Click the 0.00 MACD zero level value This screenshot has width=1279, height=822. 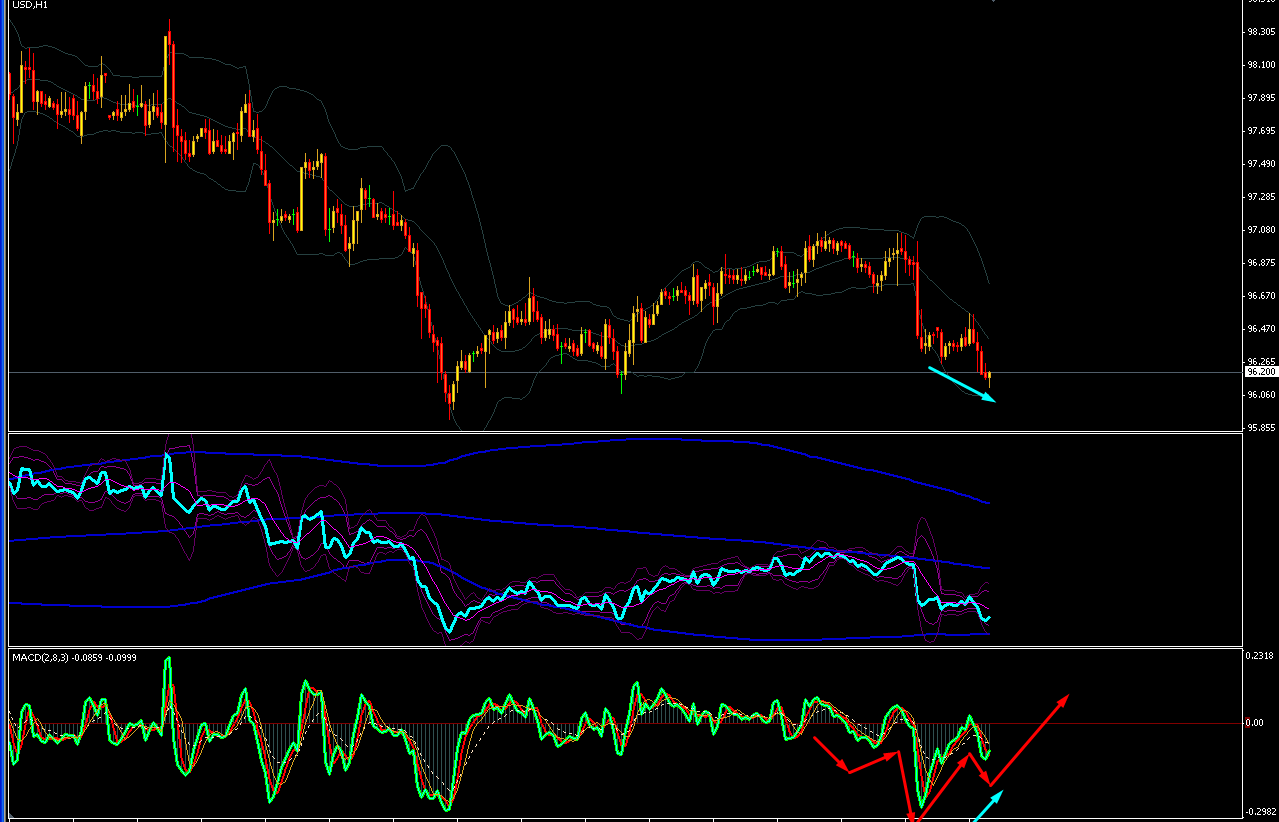(x=1254, y=723)
